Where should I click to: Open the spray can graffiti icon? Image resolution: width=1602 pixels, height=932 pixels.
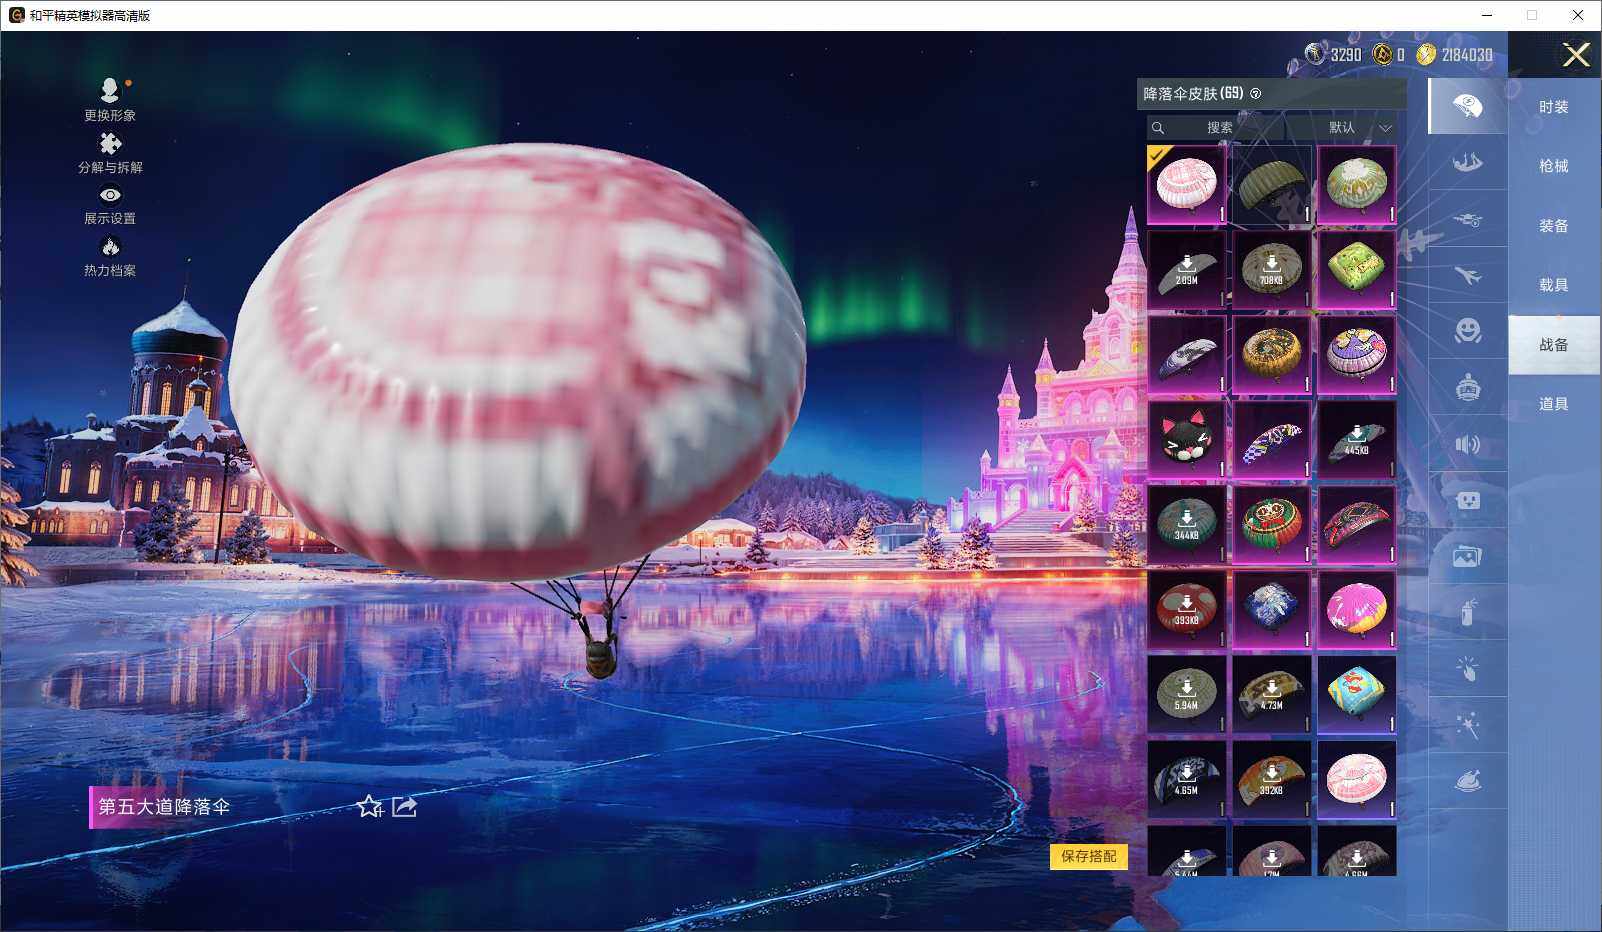click(x=1467, y=611)
